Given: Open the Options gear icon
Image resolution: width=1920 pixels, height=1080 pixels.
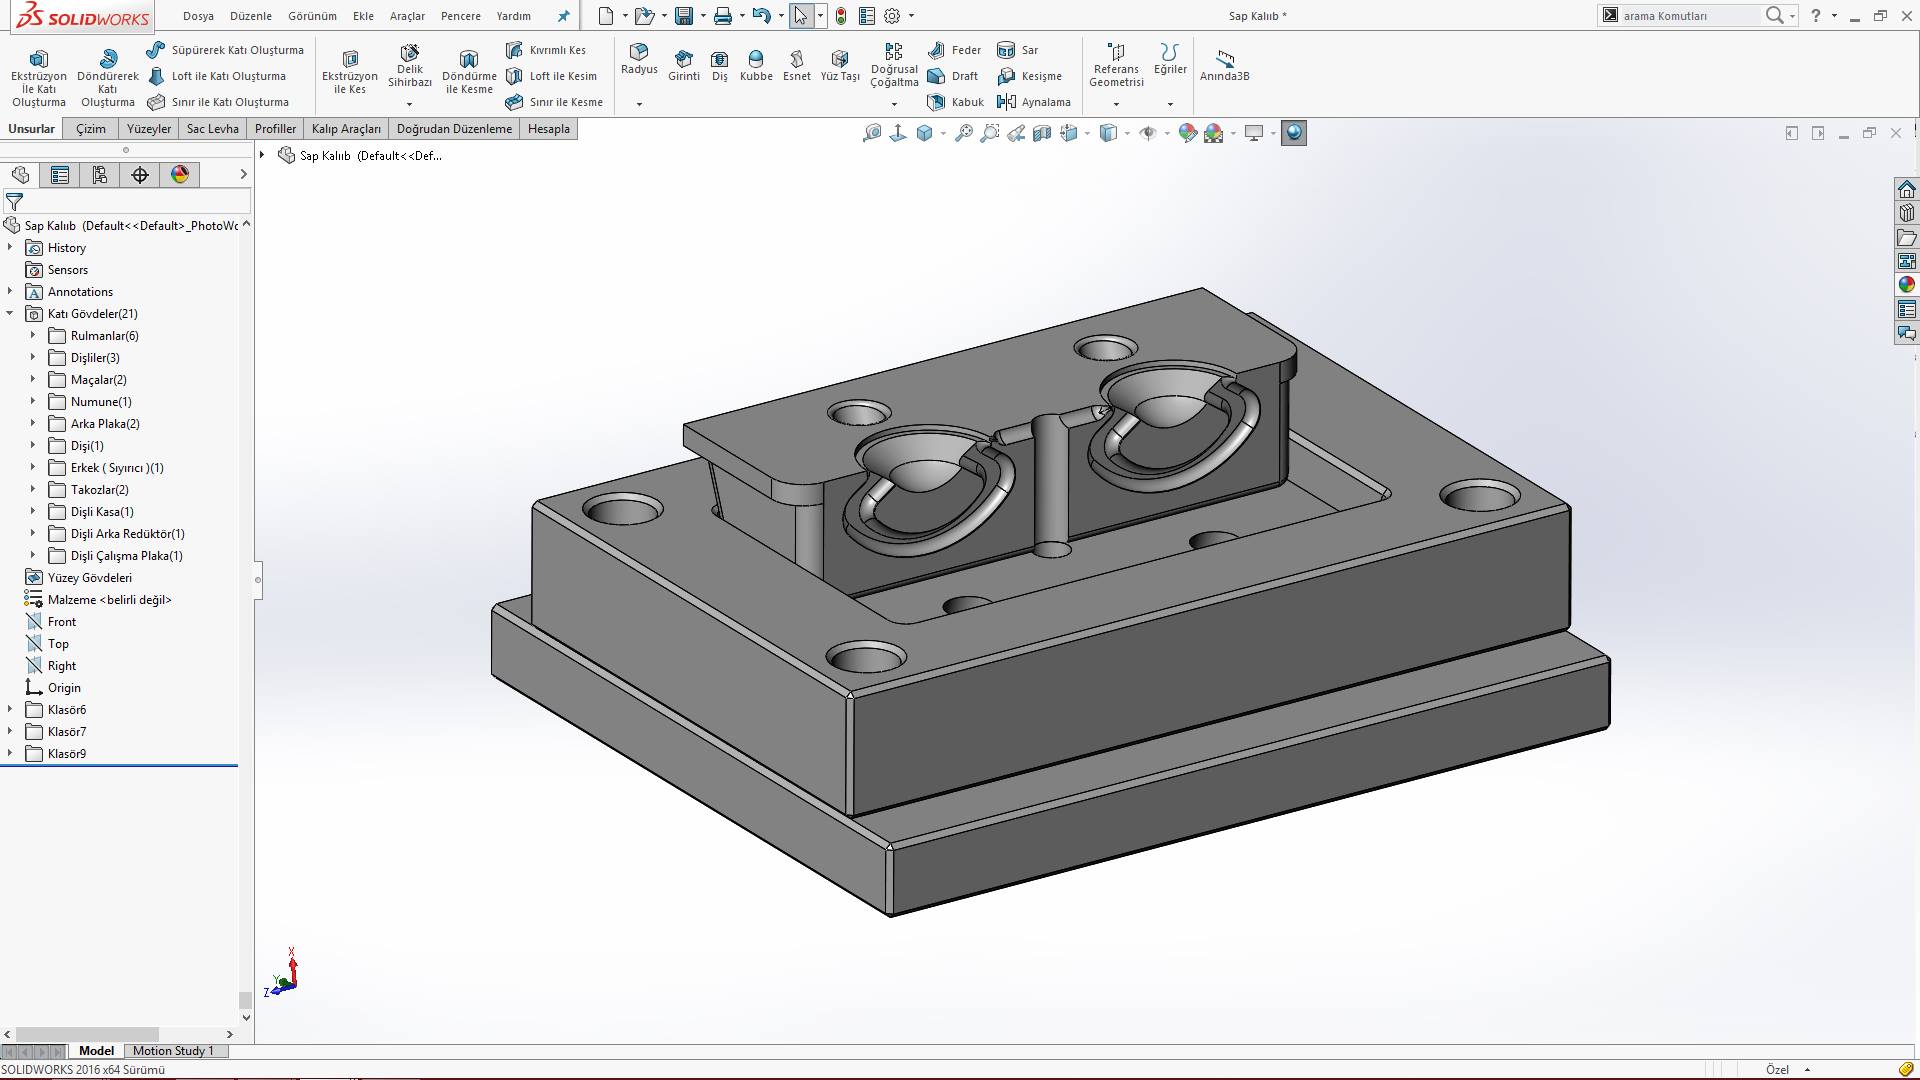Looking at the screenshot, I should 892,16.
